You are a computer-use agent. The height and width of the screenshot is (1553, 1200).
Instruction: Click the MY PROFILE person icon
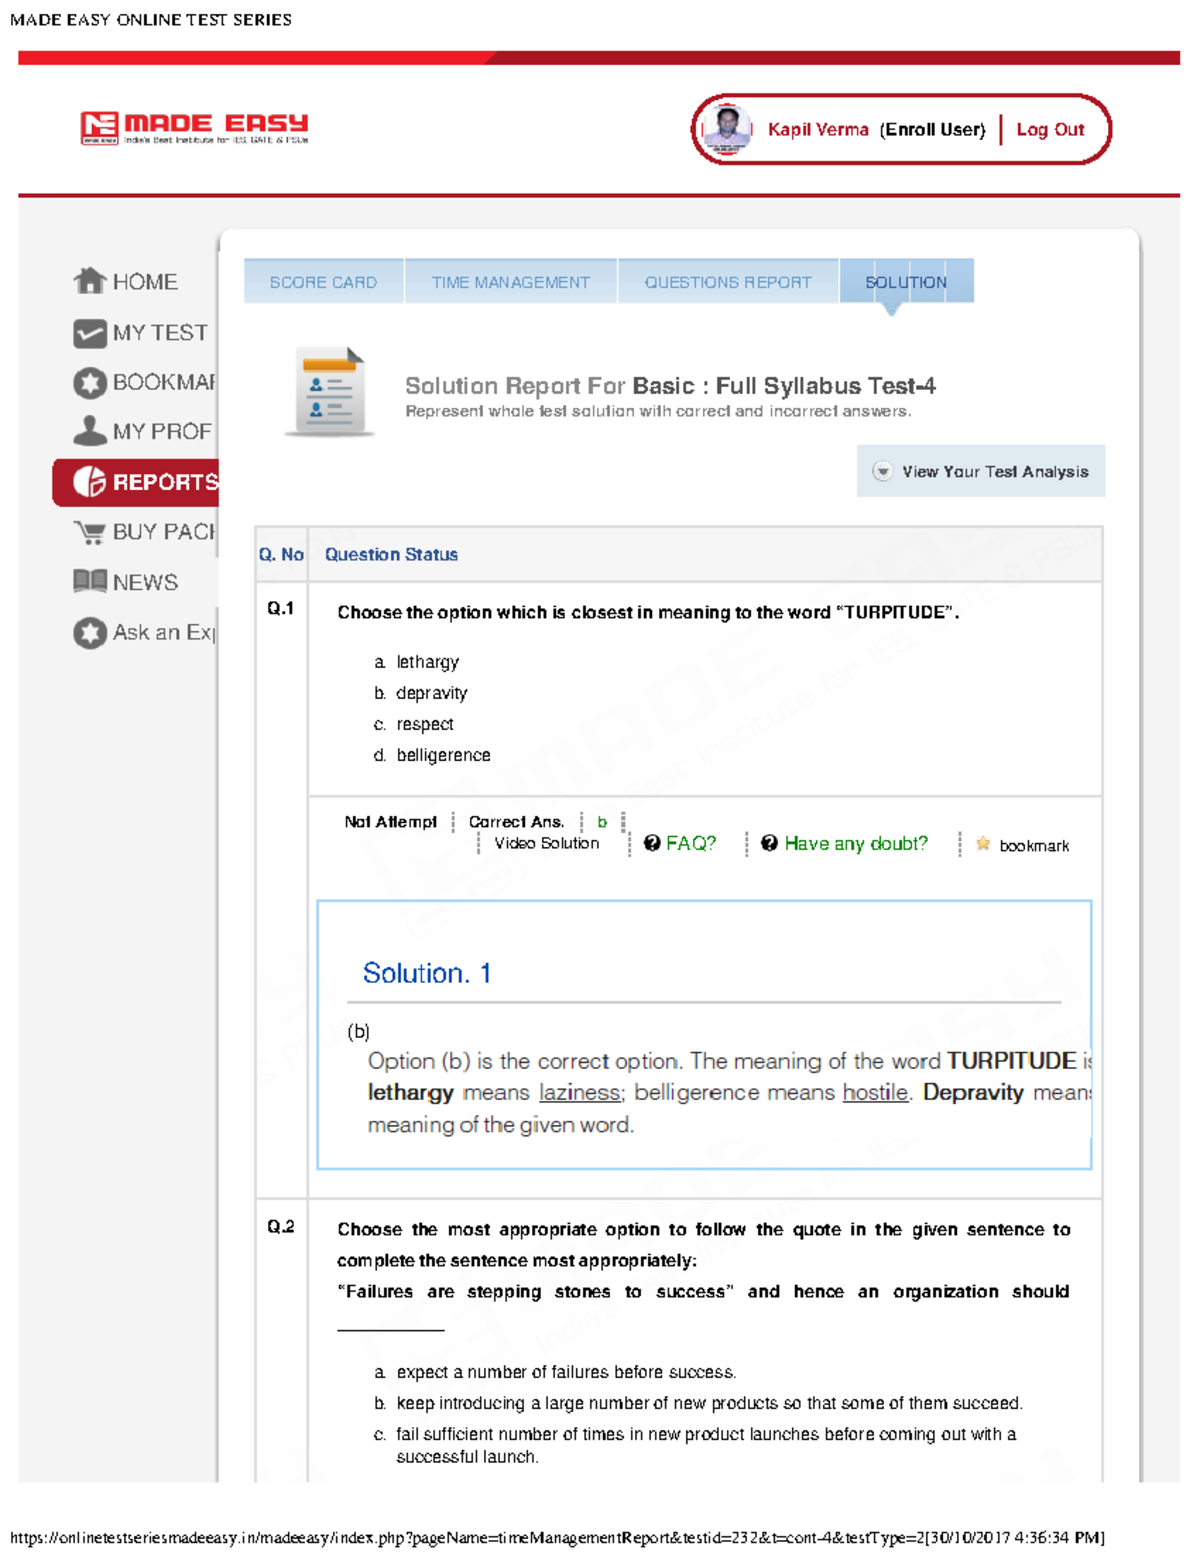point(89,430)
